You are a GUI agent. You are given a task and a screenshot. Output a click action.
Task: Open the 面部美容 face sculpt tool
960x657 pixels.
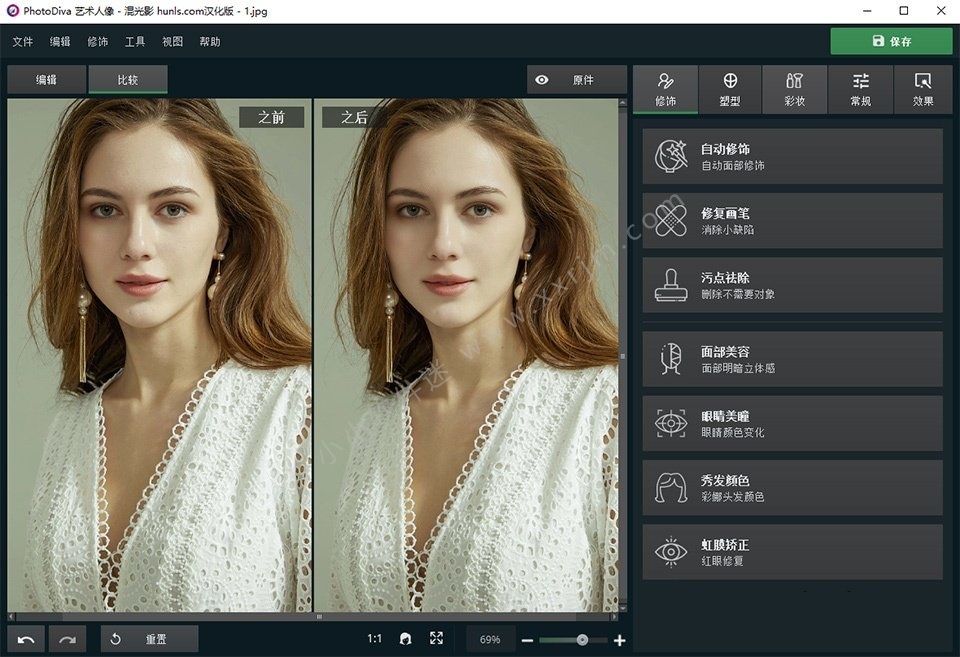792,359
